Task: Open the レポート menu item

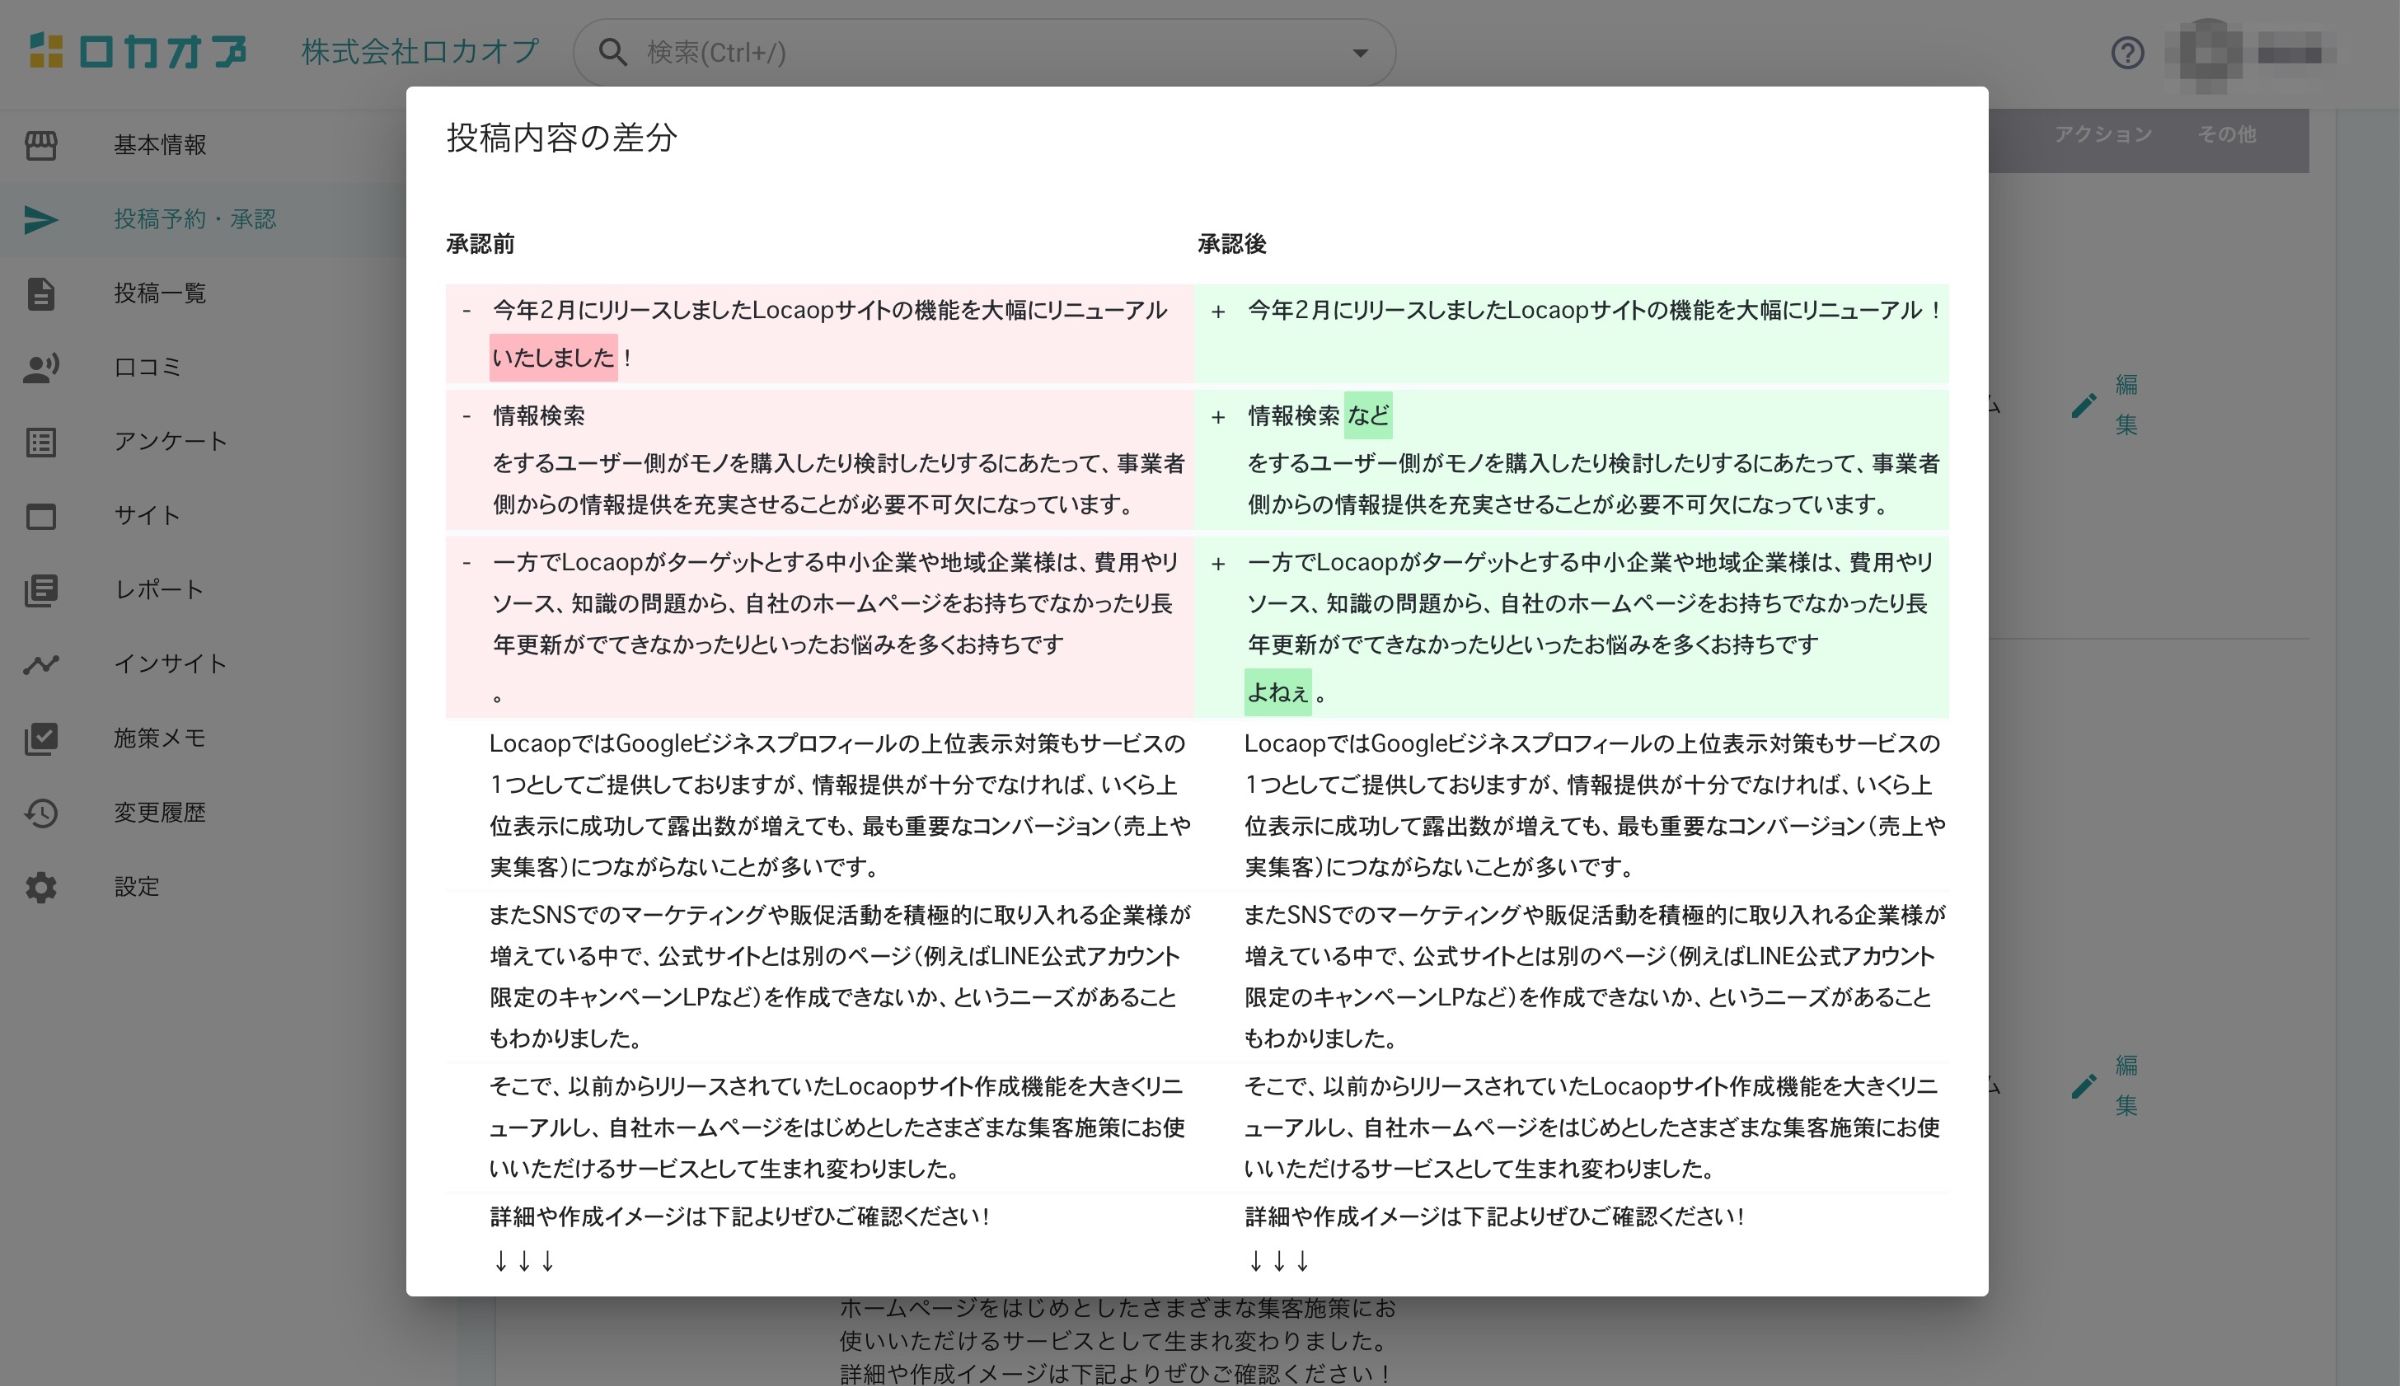Action: point(158,590)
